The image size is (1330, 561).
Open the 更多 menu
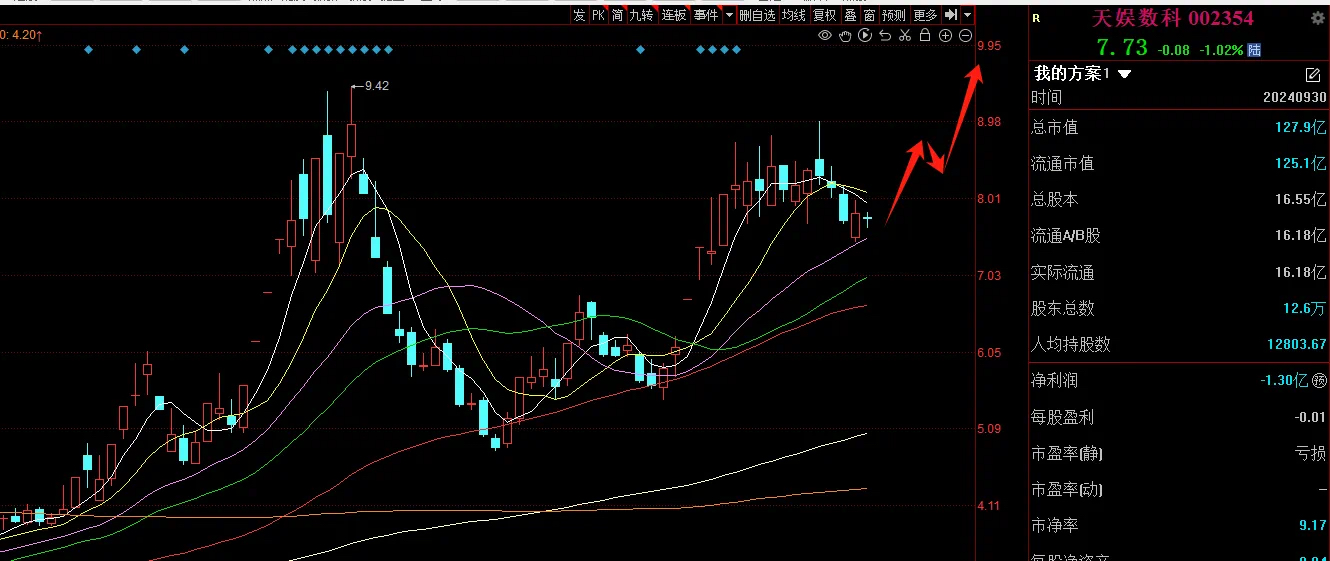coord(925,15)
